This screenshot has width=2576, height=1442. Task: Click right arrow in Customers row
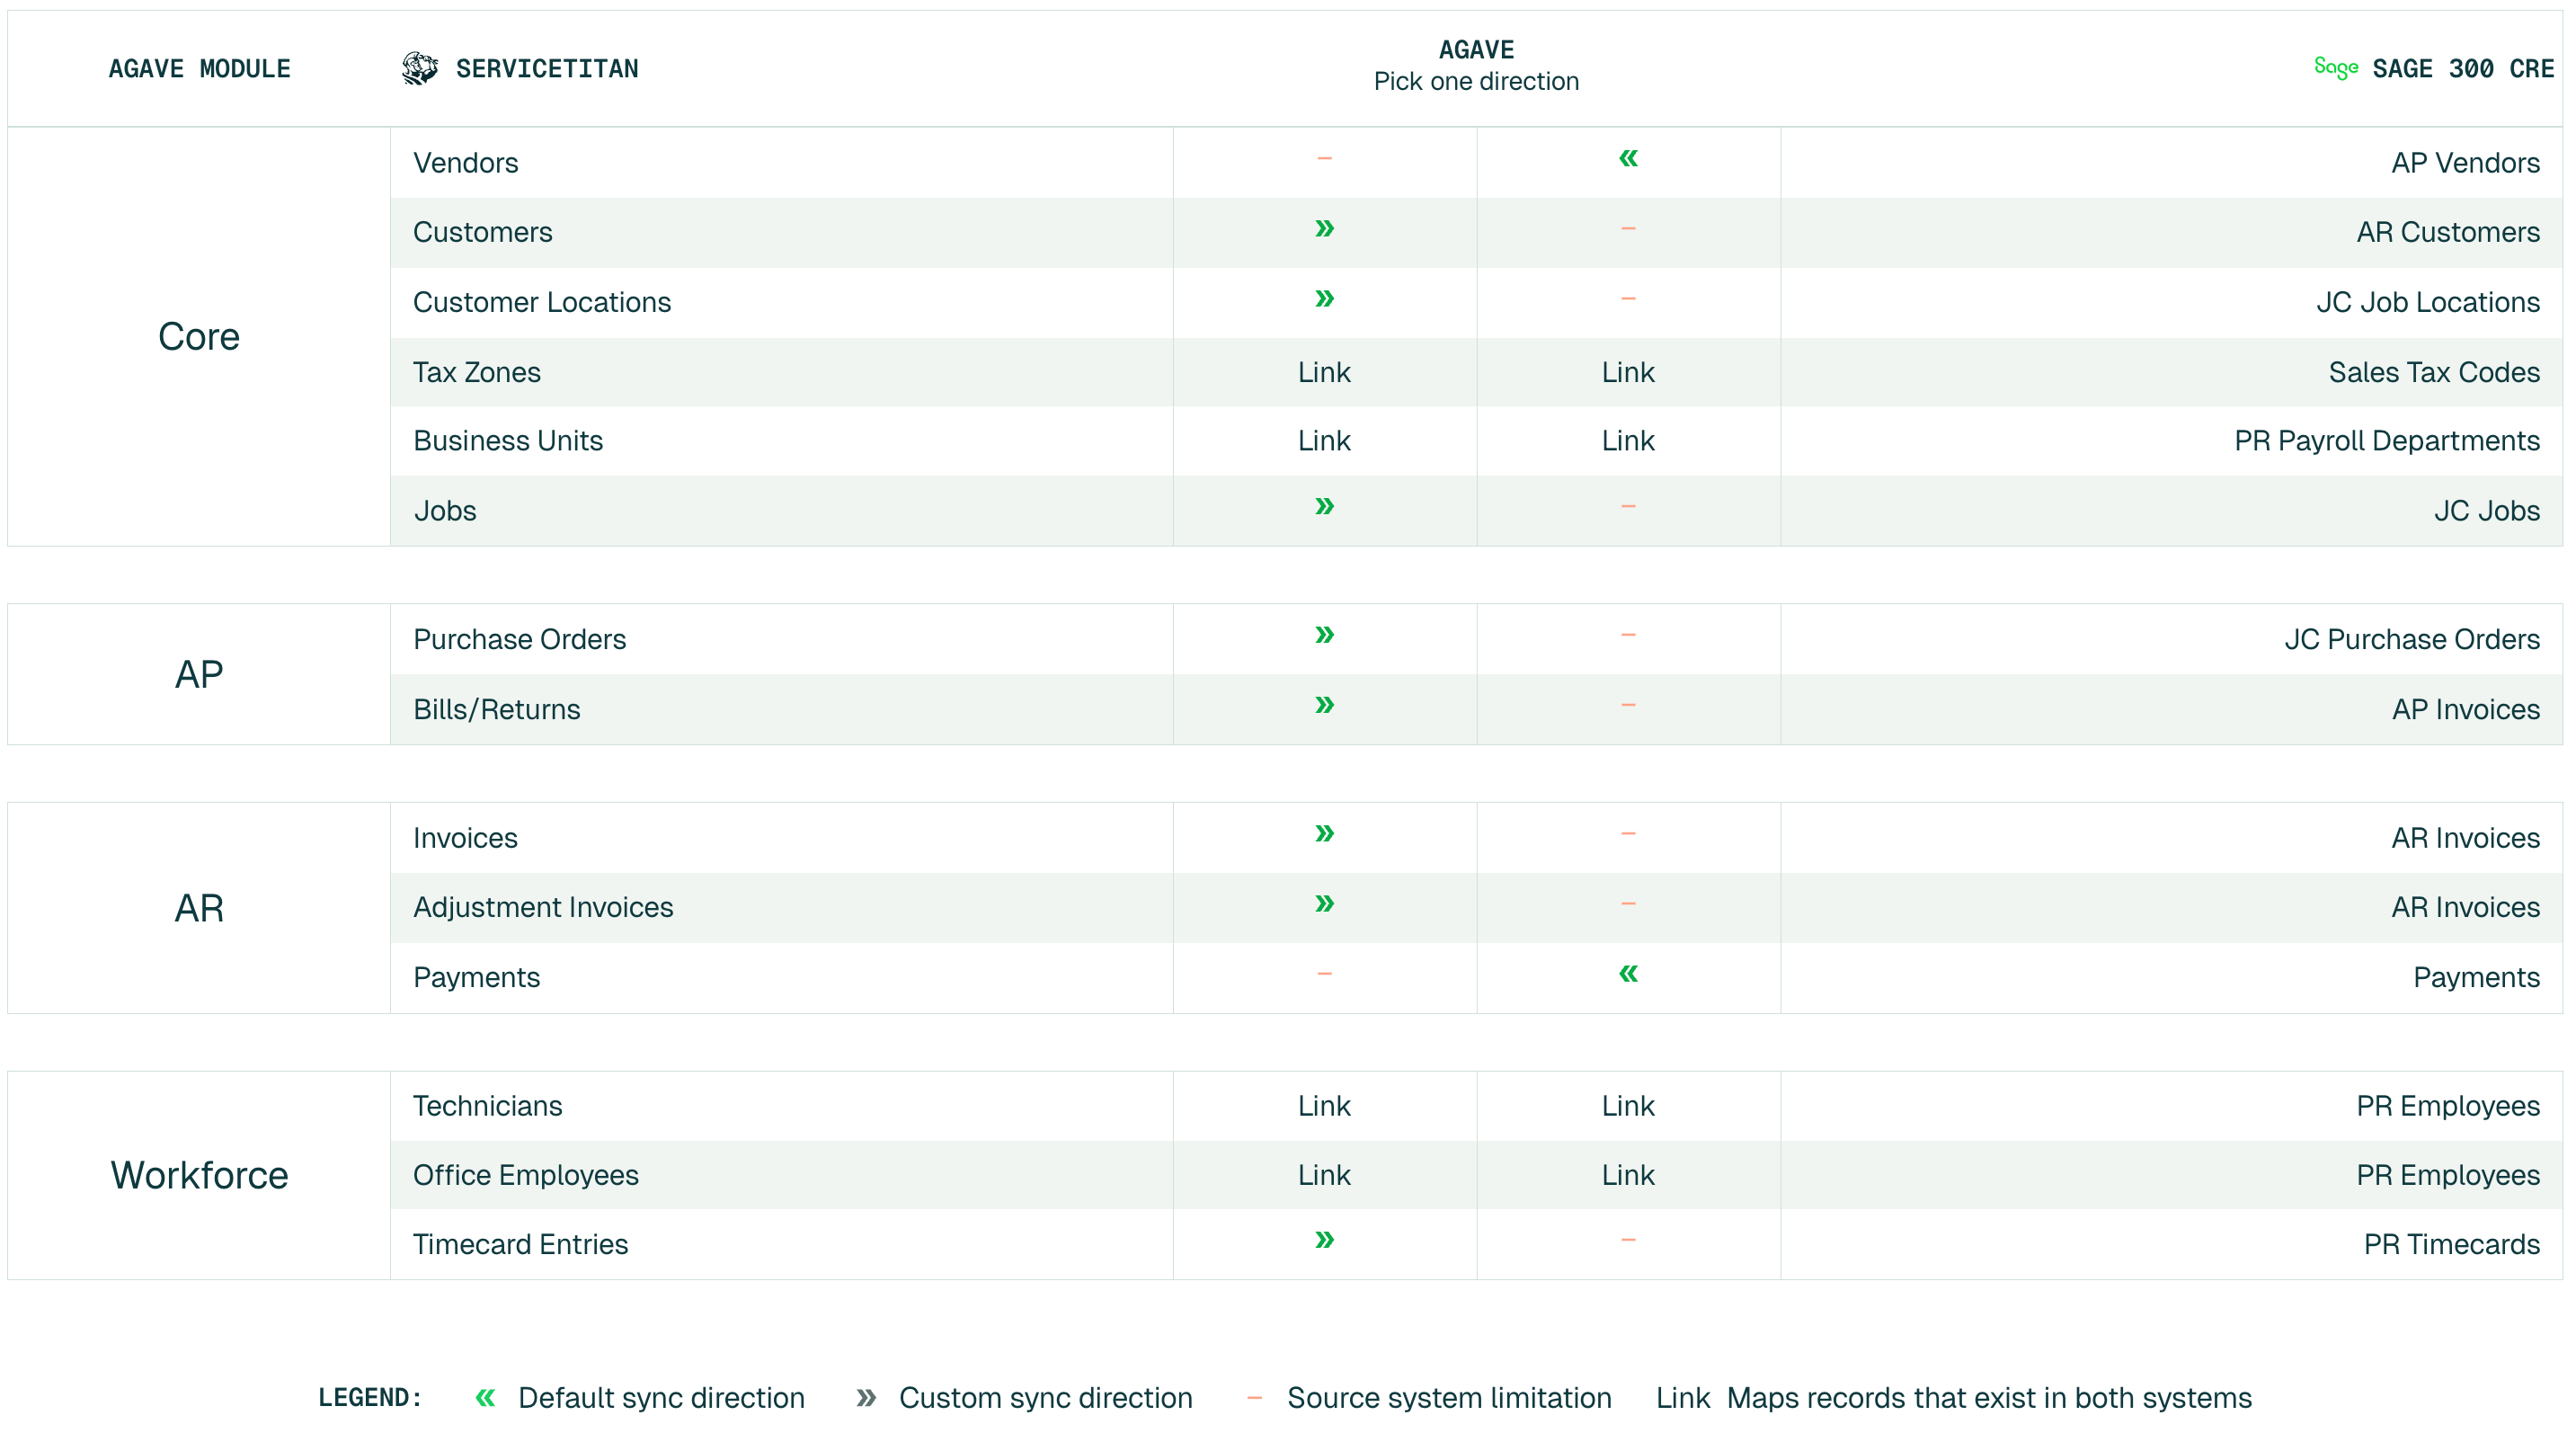tap(1324, 228)
